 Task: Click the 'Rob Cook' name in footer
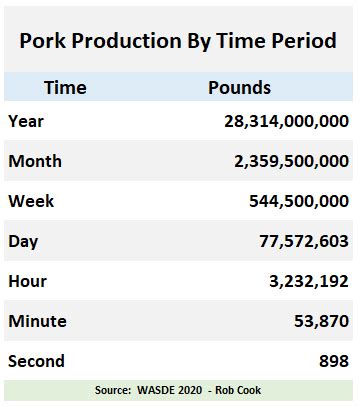point(238,390)
